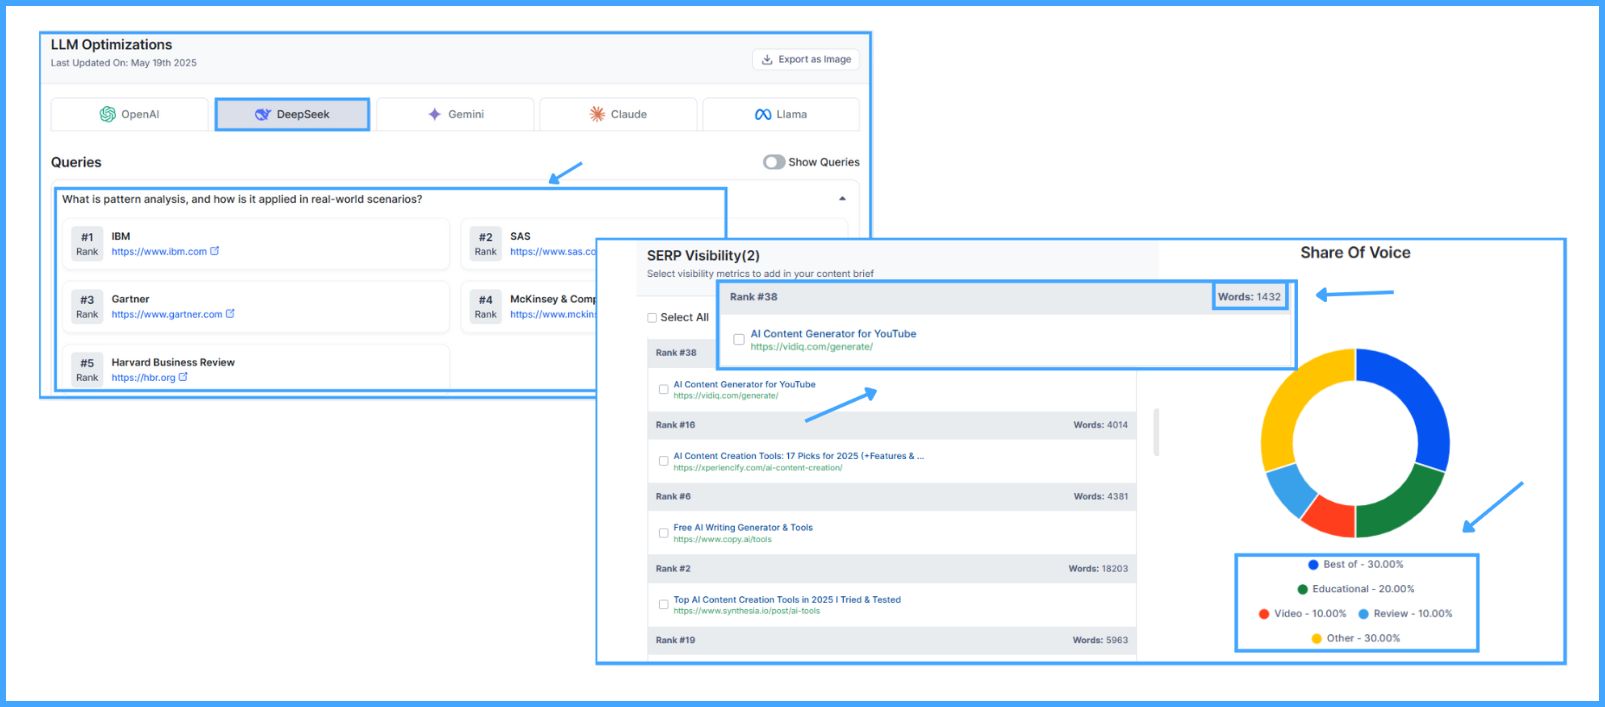
Task: Click the #1 Rank badge beside IBM
Action: pos(87,243)
